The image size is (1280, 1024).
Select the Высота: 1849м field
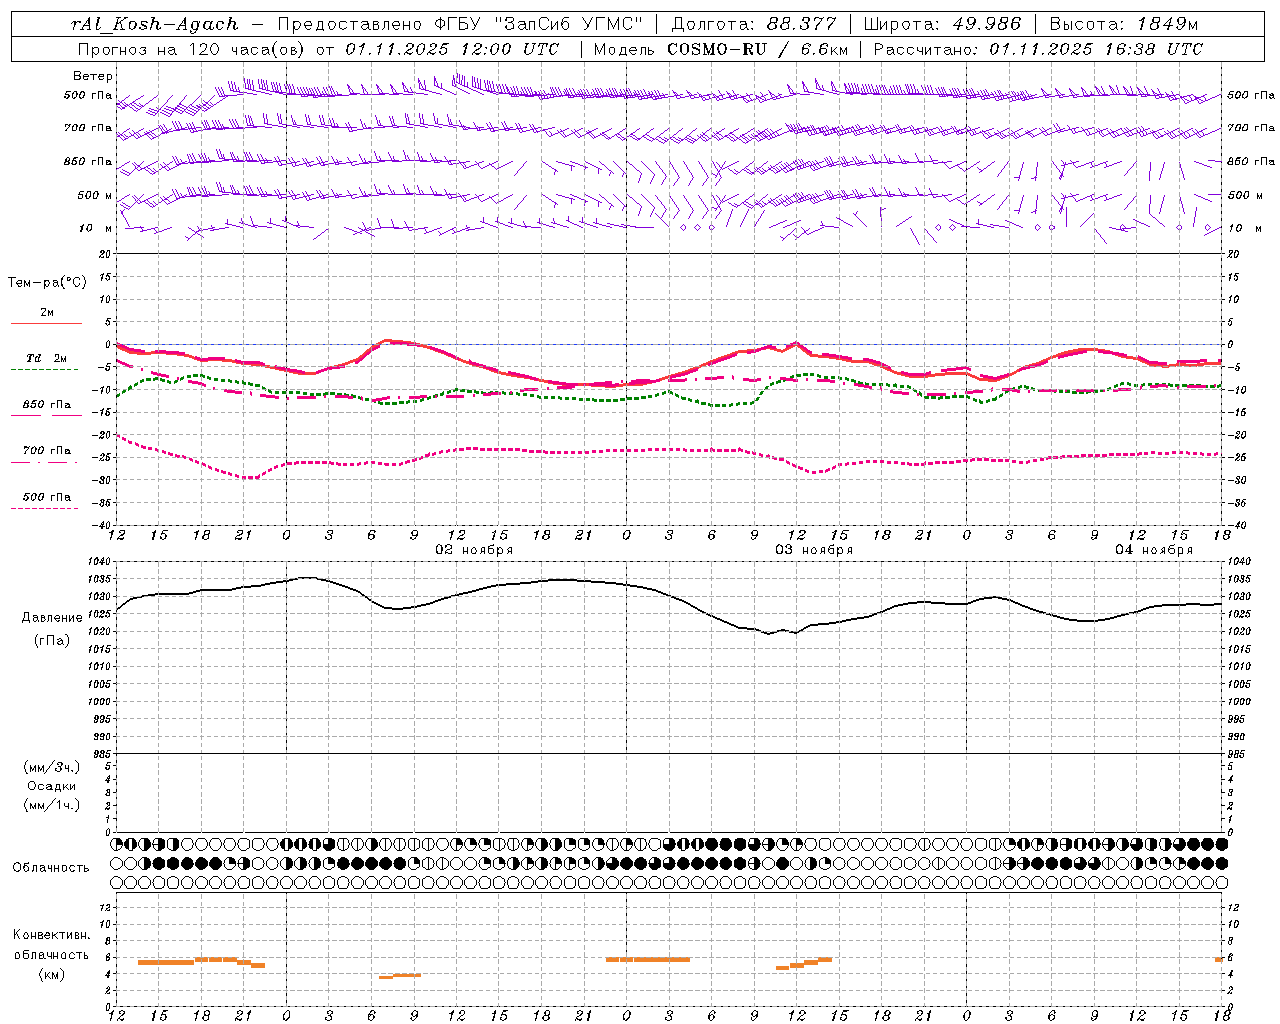1123,24
